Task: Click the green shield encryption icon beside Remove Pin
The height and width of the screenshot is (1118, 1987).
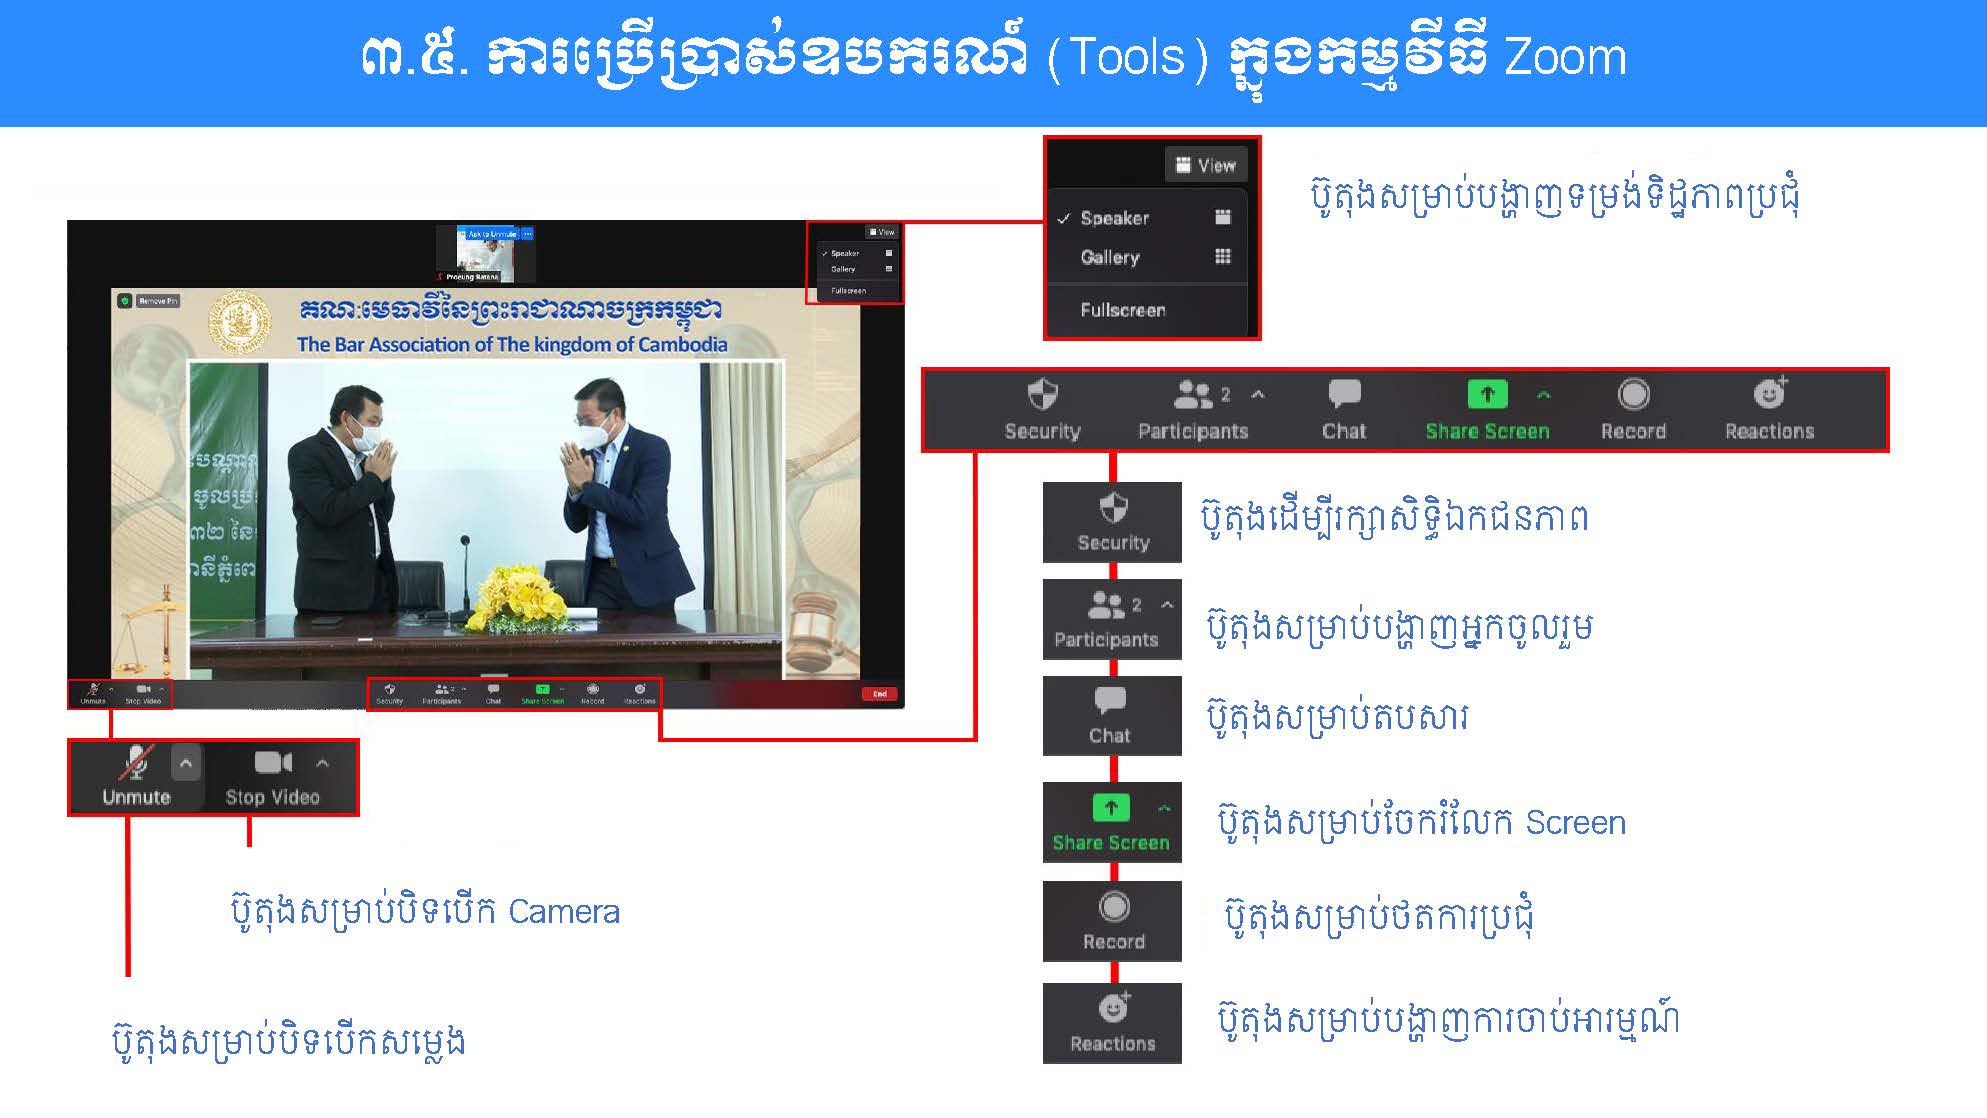Action: click(125, 300)
